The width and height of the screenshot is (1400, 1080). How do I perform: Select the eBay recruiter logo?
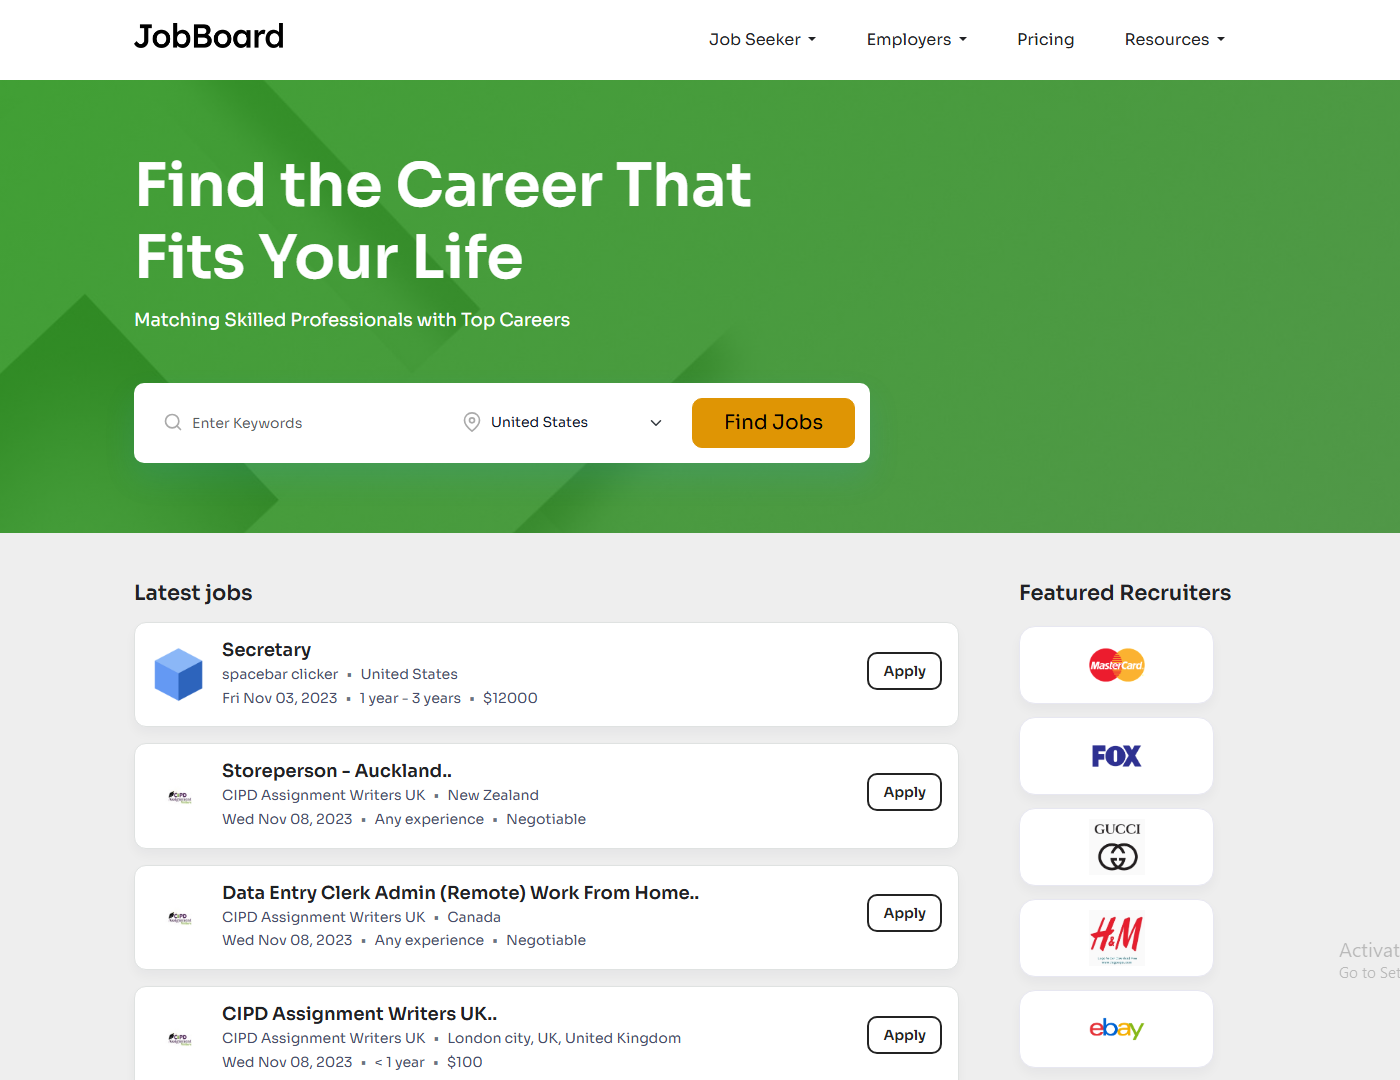pos(1116,1028)
